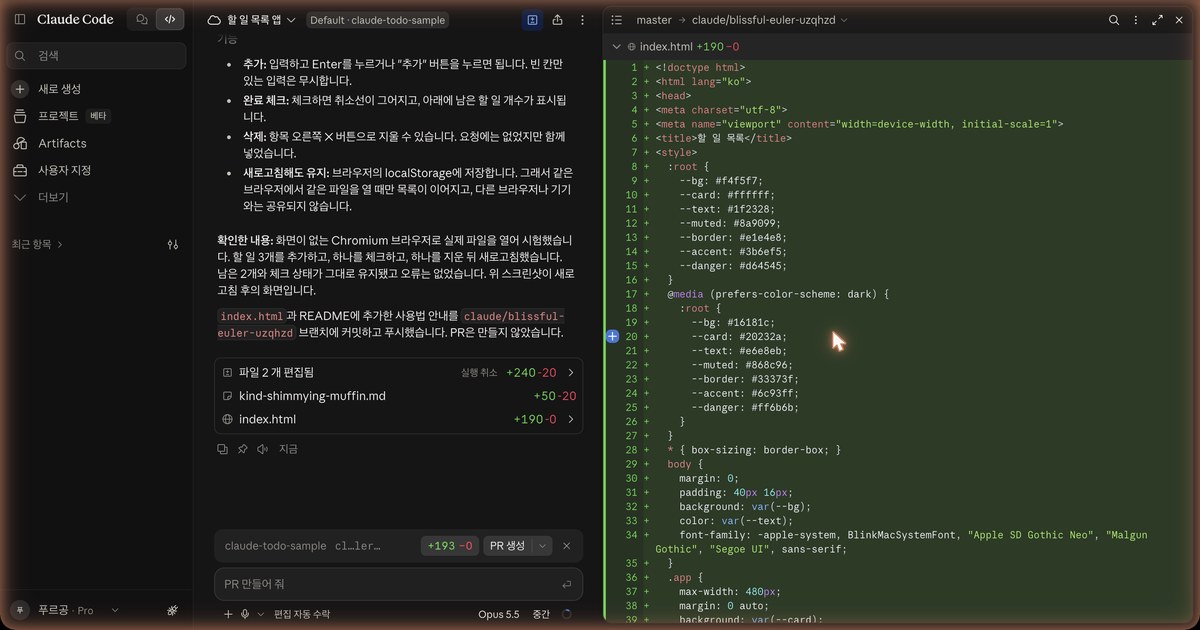Change the 중간 effort setting
Screen dimensions: 1200x630
[541, 614]
